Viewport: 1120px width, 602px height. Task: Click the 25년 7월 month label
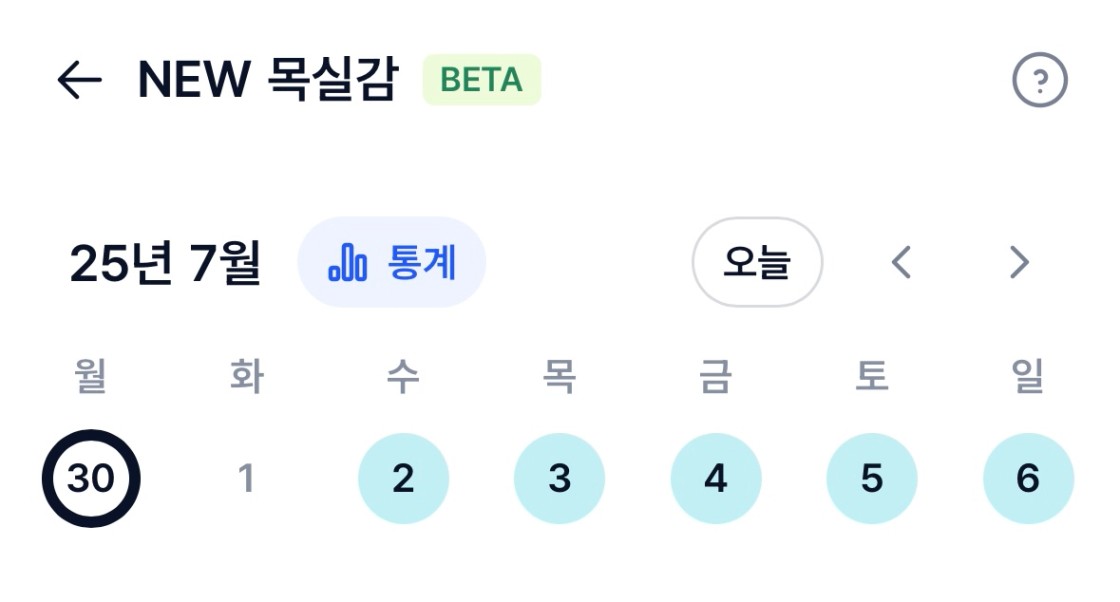(x=166, y=263)
